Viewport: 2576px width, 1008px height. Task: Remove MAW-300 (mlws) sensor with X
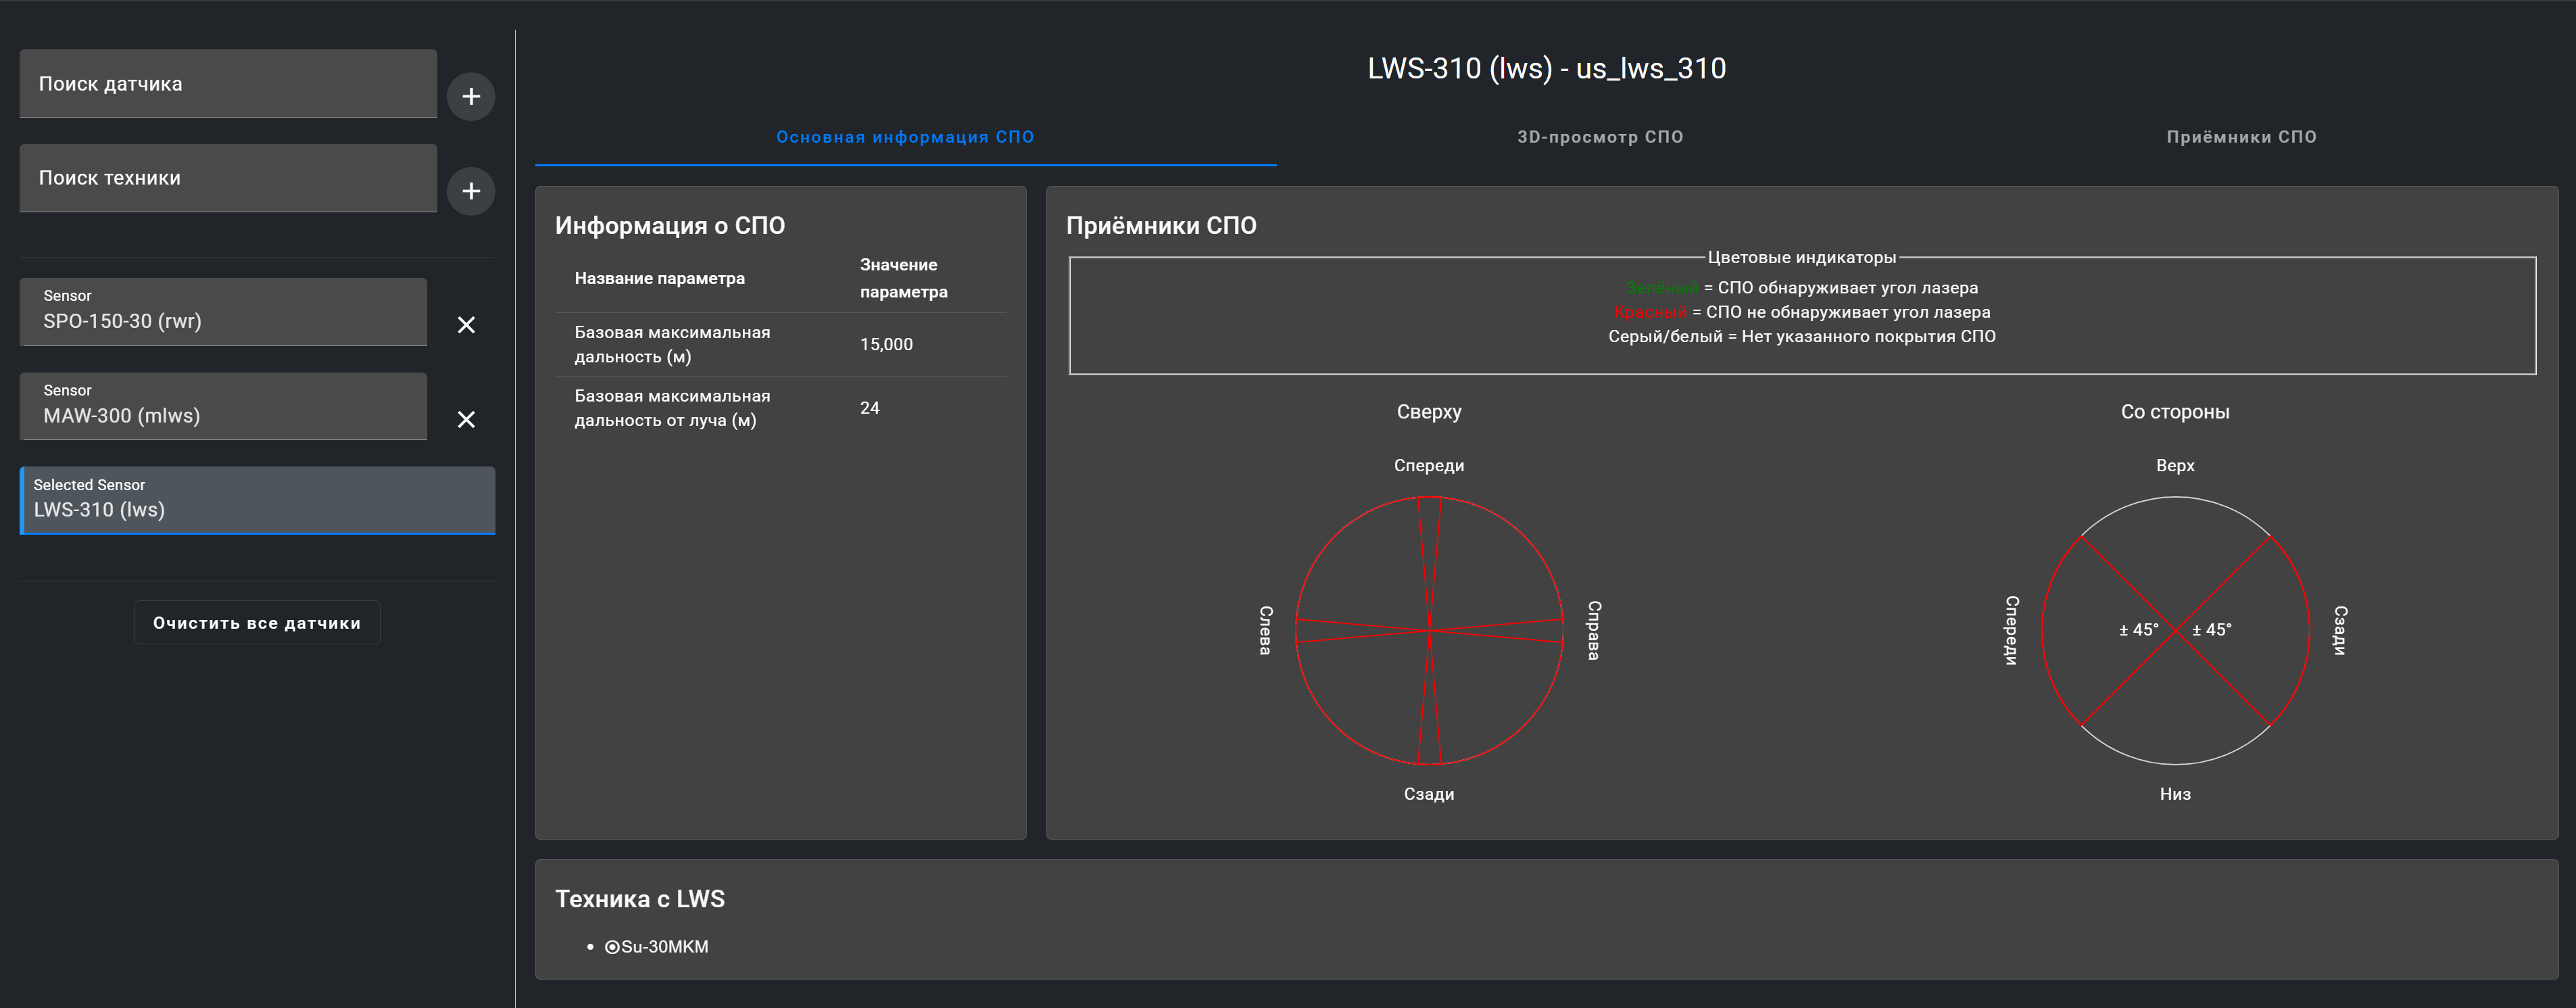click(x=466, y=419)
